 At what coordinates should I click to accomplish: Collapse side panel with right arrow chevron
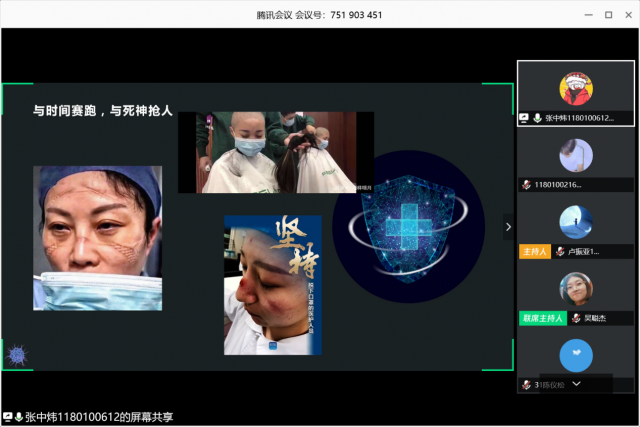pyautogui.click(x=508, y=227)
